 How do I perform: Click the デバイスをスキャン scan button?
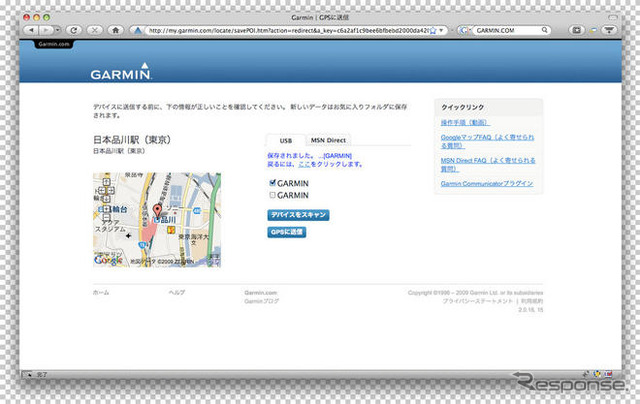click(x=298, y=215)
